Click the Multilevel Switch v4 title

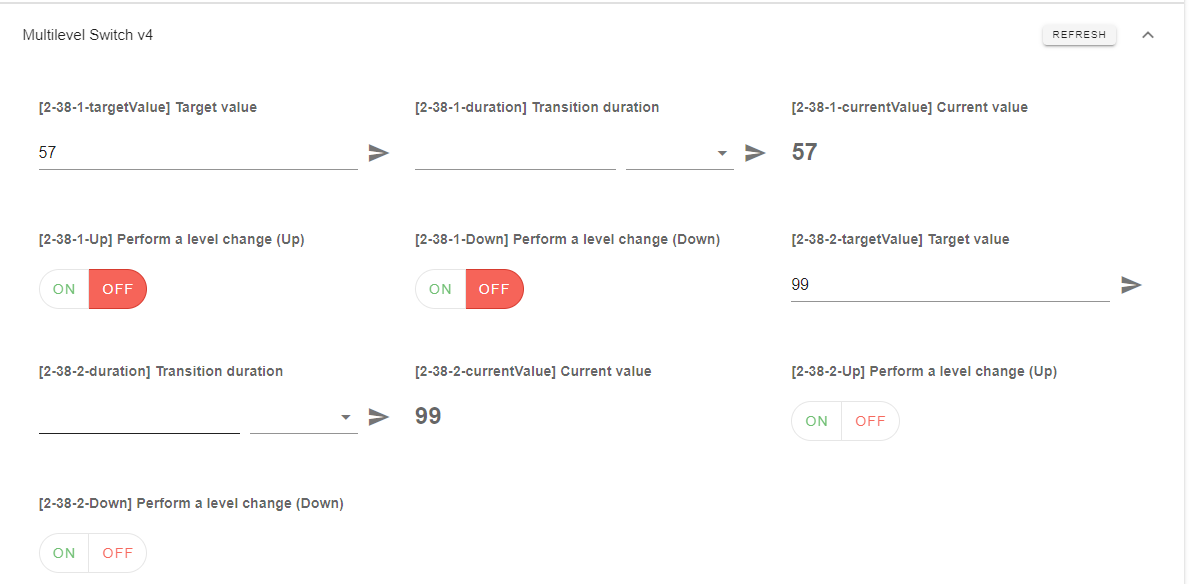pos(87,34)
